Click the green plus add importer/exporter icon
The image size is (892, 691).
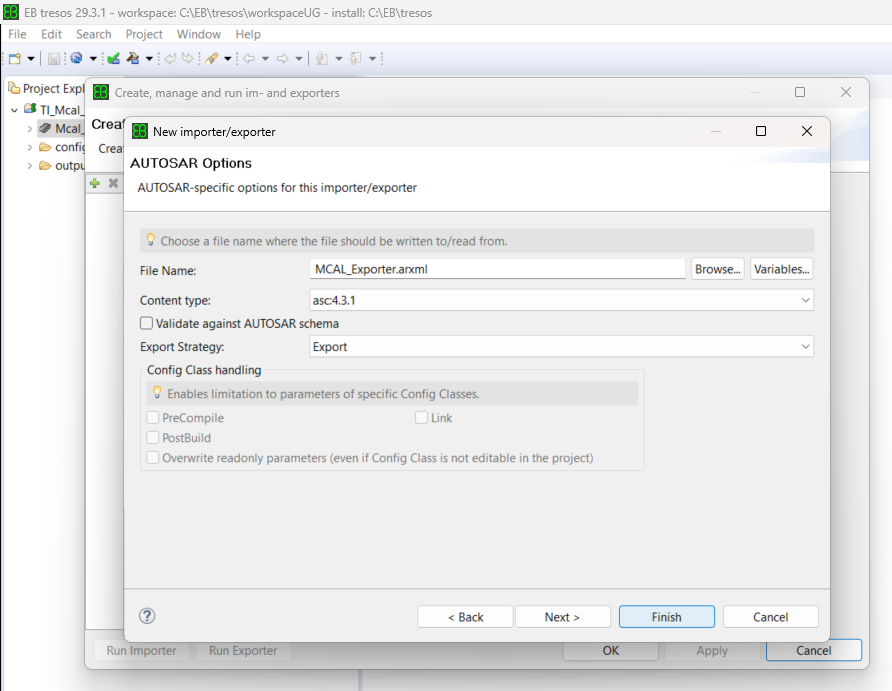coord(95,184)
